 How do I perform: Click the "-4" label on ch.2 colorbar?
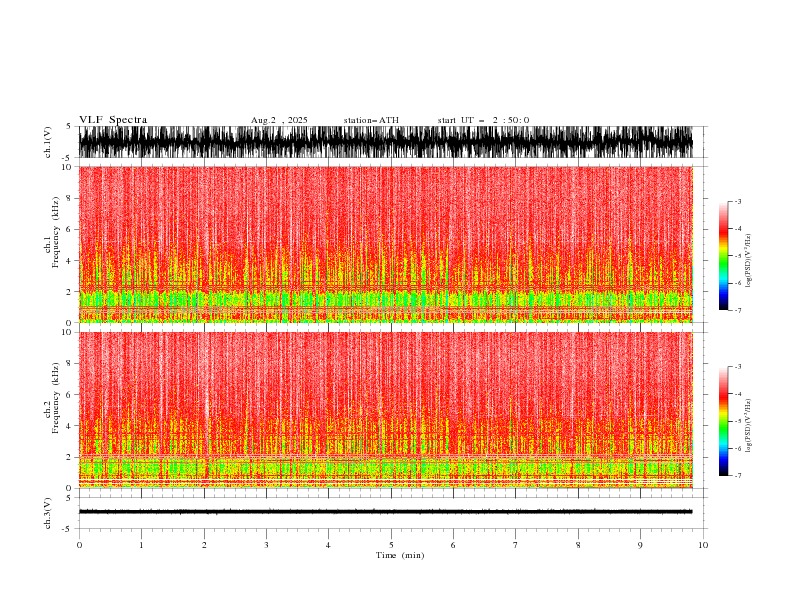point(738,394)
